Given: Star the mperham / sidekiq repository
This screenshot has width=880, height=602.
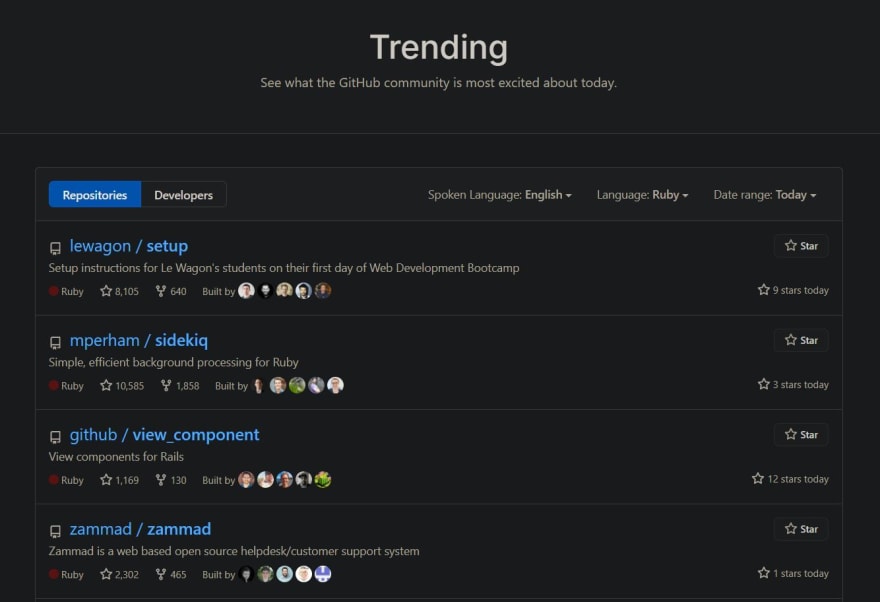Looking at the screenshot, I should (801, 340).
